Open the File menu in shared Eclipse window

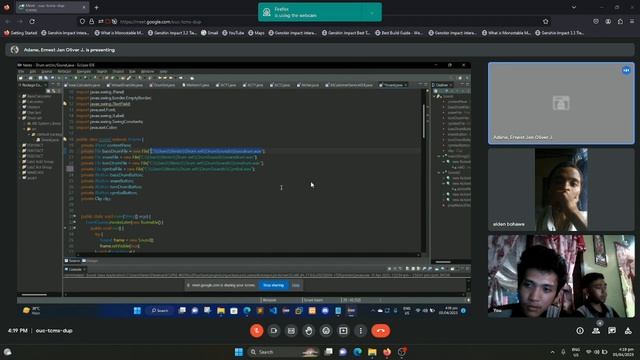coord(21,71)
